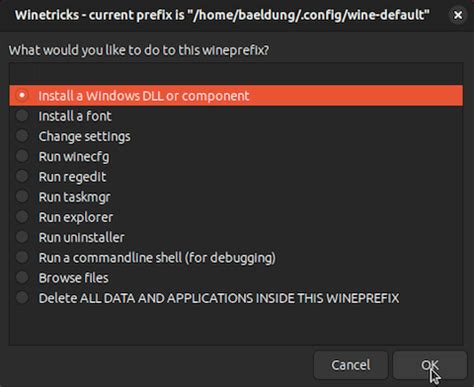Select 'Run a commandline shell (for debugging)'
Viewport: 474px width, 387px height.
[x=236, y=257]
